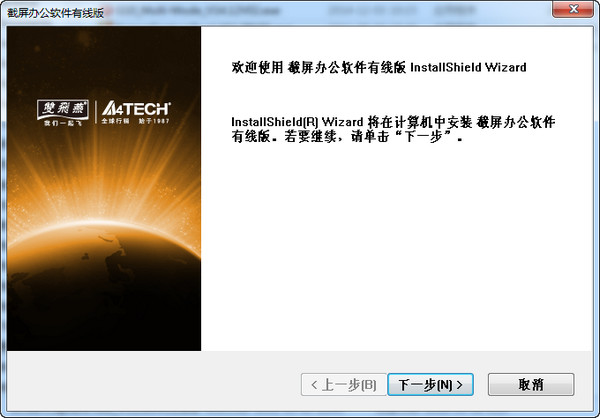Click the greyed-out 上一步(B) button
Image resolution: width=600 pixels, height=418 pixels.
pyautogui.click(x=343, y=384)
